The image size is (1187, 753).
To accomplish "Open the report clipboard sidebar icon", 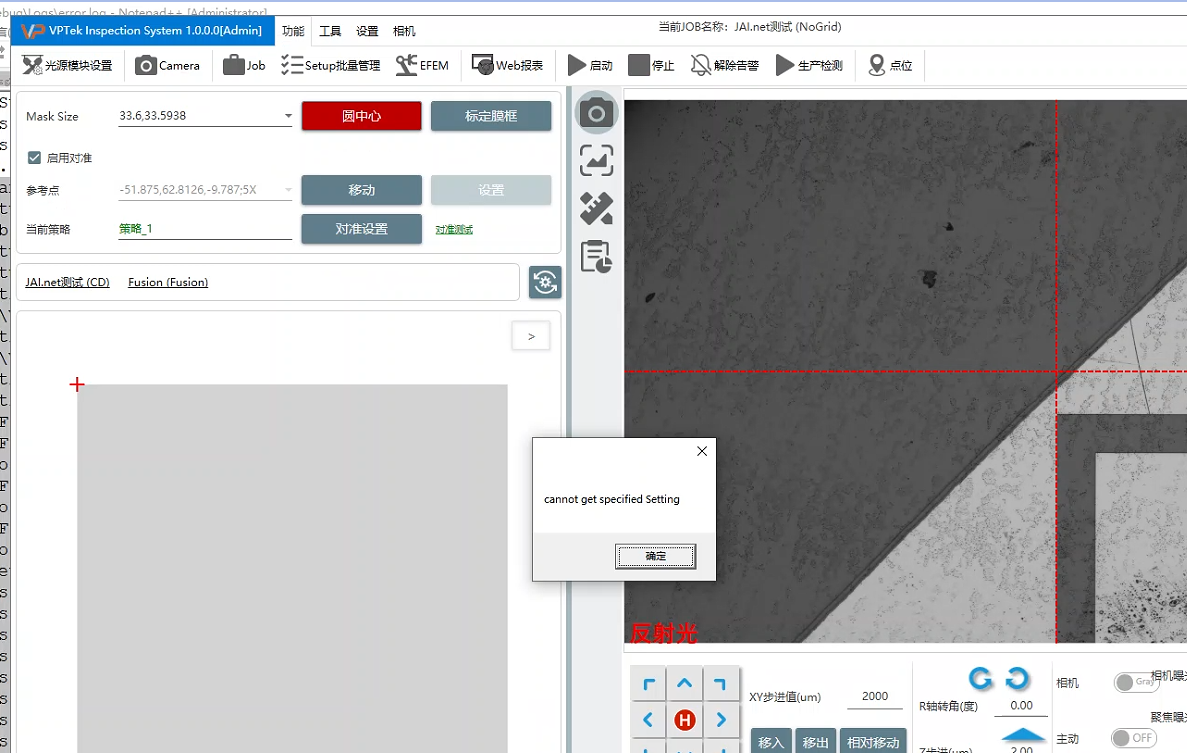I will click(x=596, y=257).
